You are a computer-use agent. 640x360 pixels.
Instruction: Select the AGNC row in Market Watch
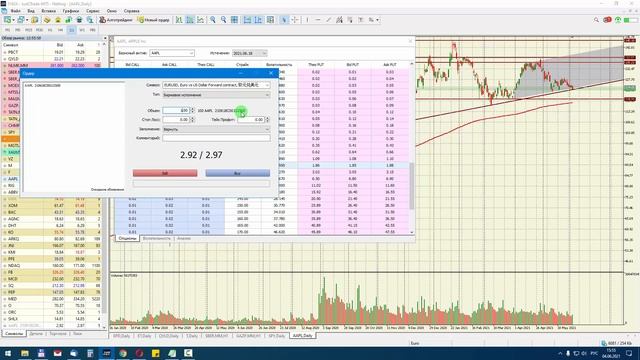[x=52, y=219]
